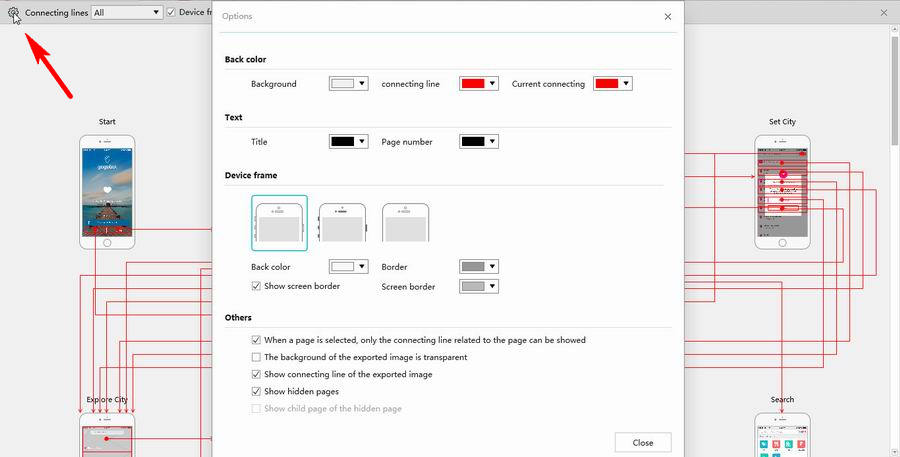Toggle Show connecting line of exported image
This screenshot has width=900, height=457.
coord(256,374)
